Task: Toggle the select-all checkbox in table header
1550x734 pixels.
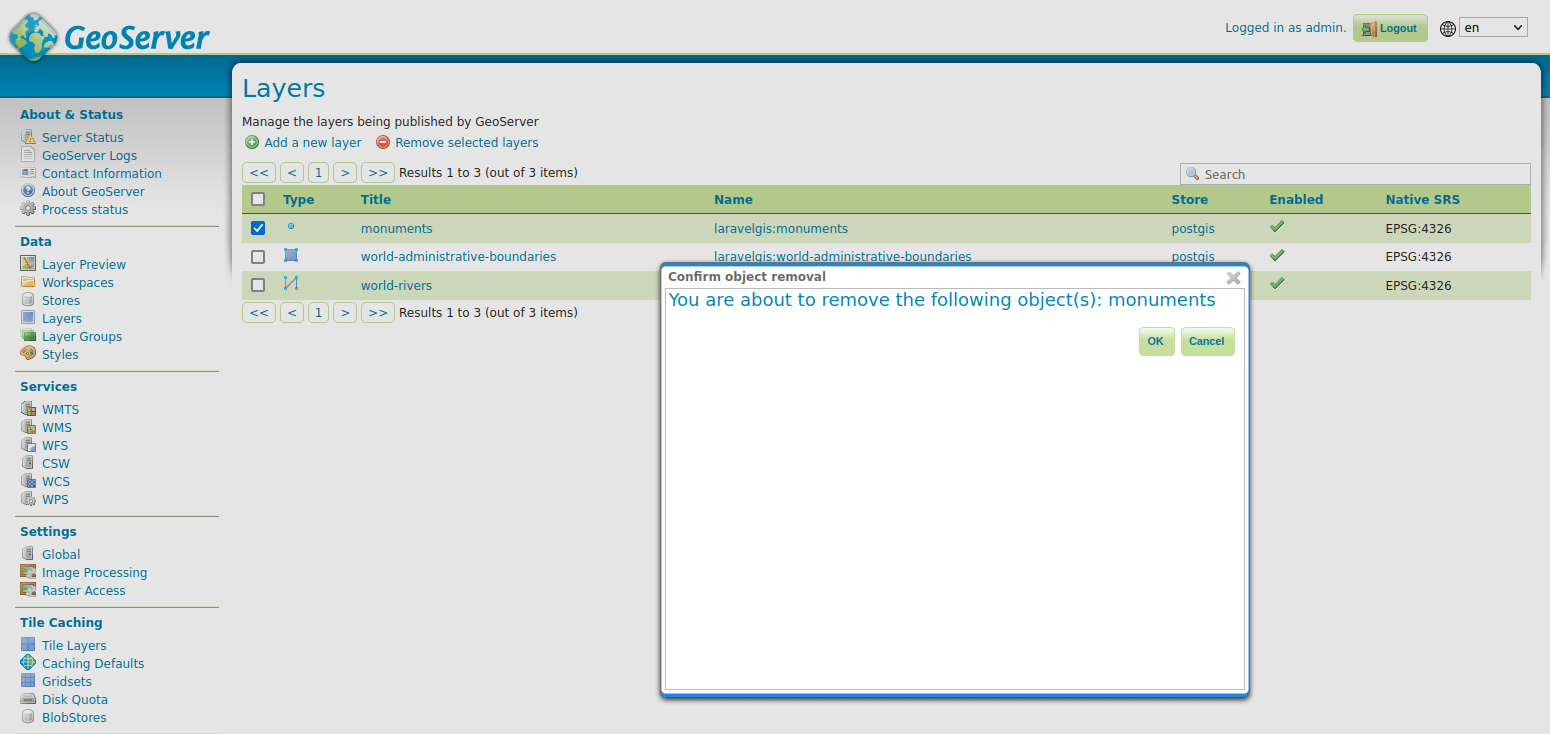Action: coord(258,199)
